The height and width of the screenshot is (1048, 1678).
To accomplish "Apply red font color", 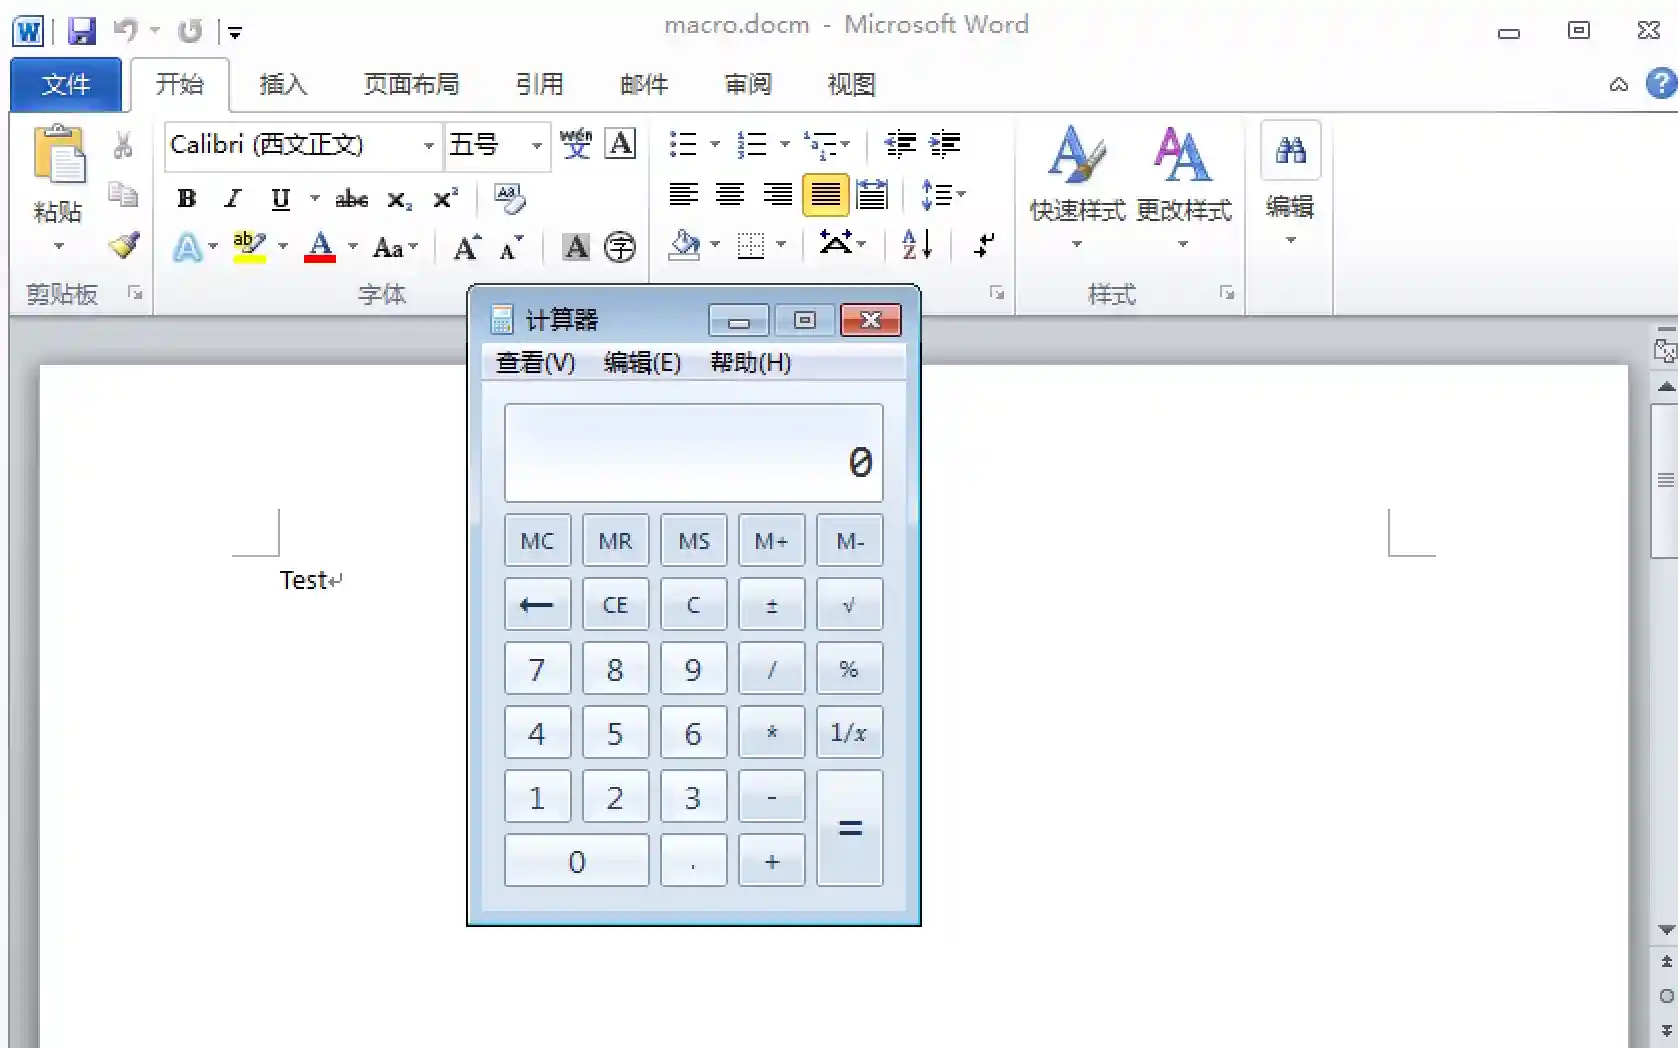I will (x=320, y=246).
